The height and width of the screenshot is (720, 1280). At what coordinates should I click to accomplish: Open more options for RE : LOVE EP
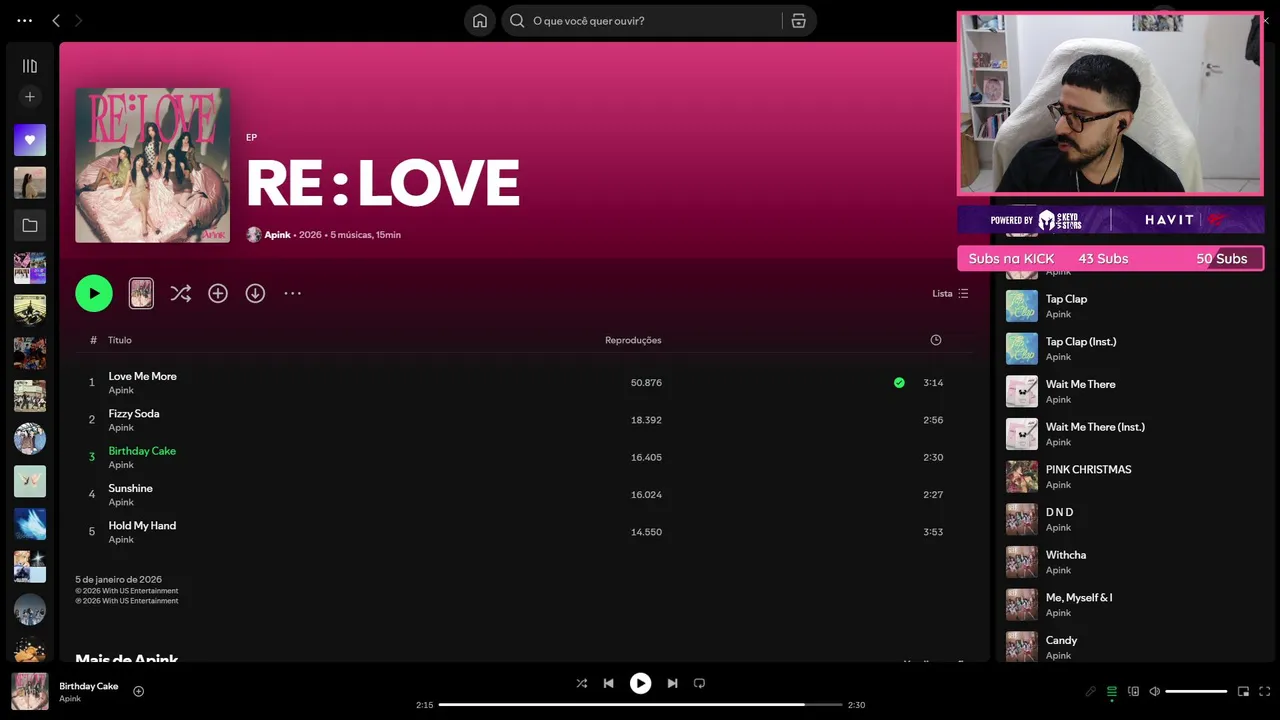tap(292, 293)
